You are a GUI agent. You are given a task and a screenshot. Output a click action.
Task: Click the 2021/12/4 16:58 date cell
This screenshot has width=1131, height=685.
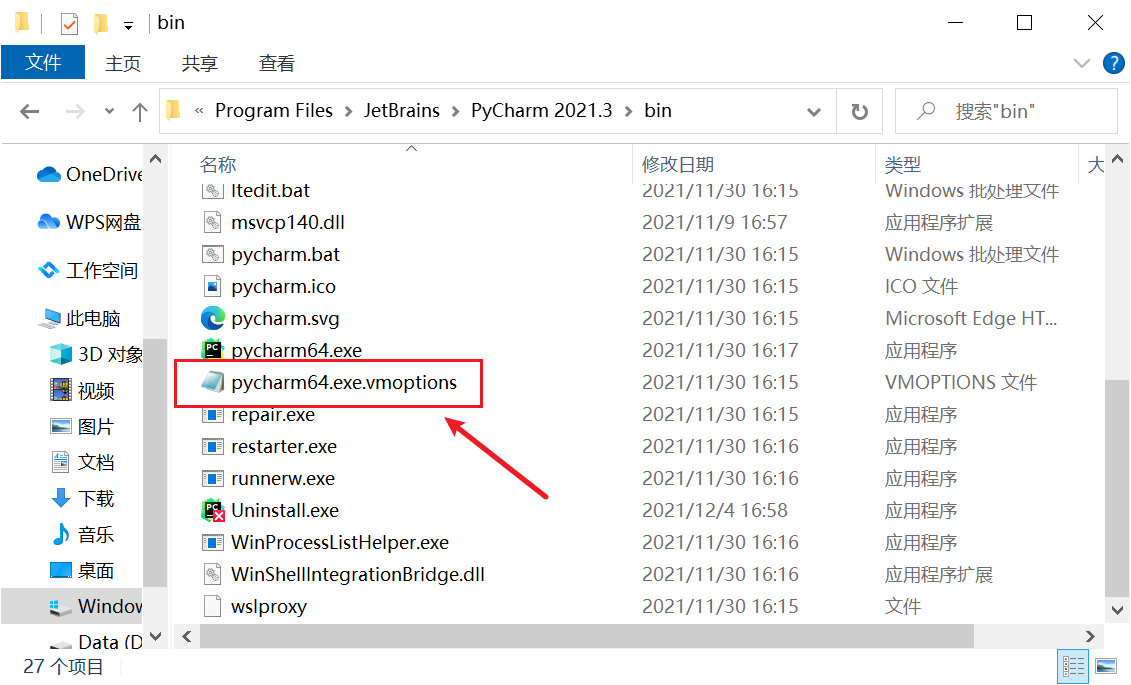click(x=715, y=511)
